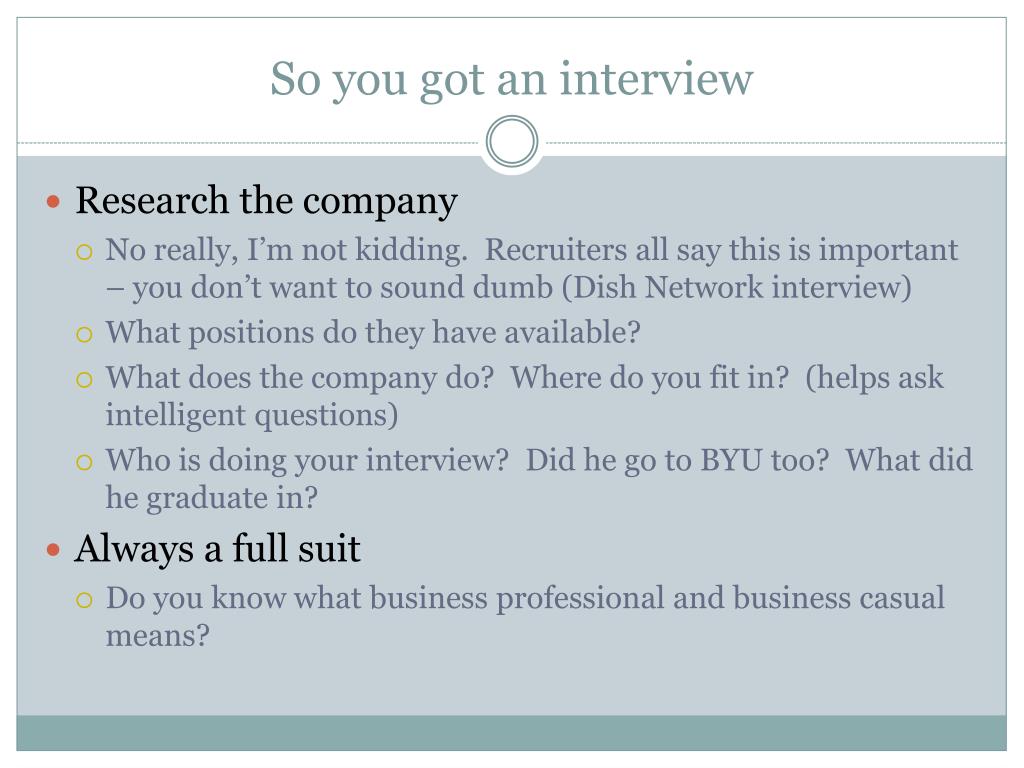Click the text "What positions do they have available?"

tap(373, 333)
